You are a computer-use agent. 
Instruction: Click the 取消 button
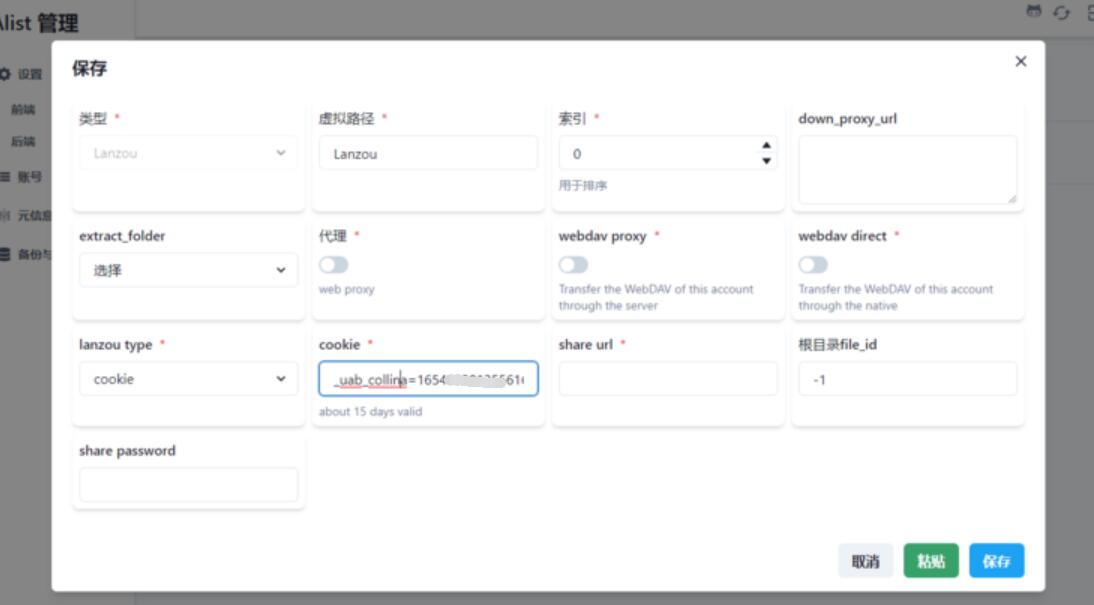click(x=865, y=561)
